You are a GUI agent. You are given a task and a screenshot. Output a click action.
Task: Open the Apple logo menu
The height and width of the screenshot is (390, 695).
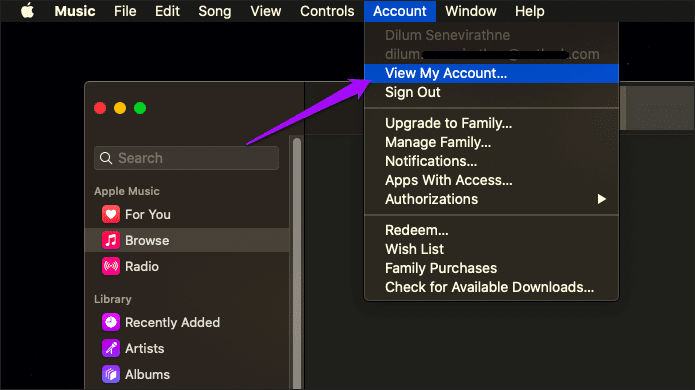(27, 11)
